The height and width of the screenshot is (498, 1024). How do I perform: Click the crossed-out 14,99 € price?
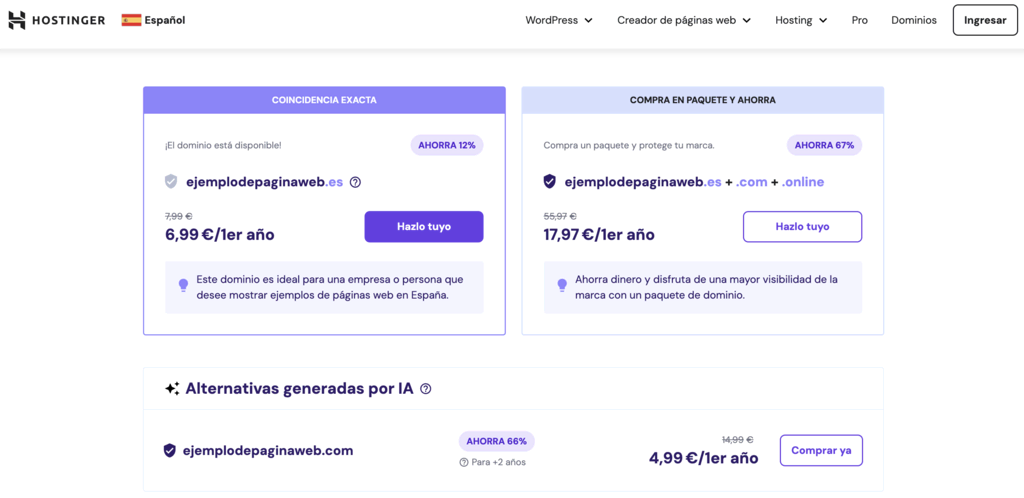point(737,439)
